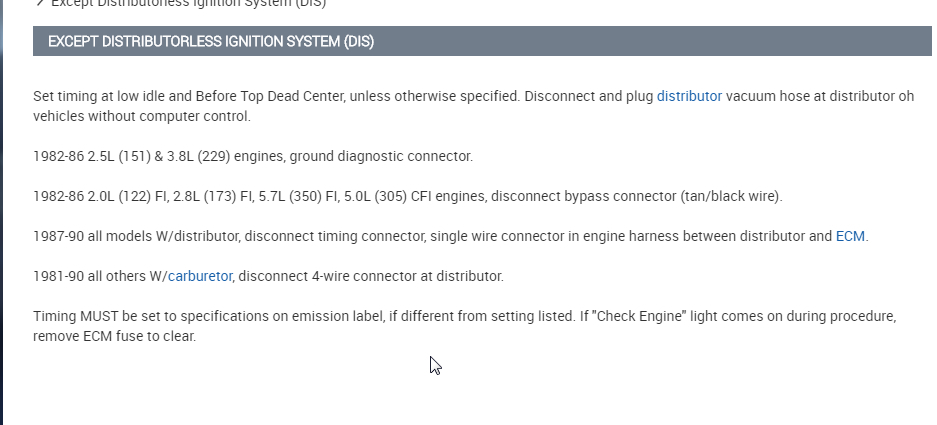The image size is (937, 425).
Task: Click the chevron arrow beside the top breadcrumb
Action: [38, 3]
